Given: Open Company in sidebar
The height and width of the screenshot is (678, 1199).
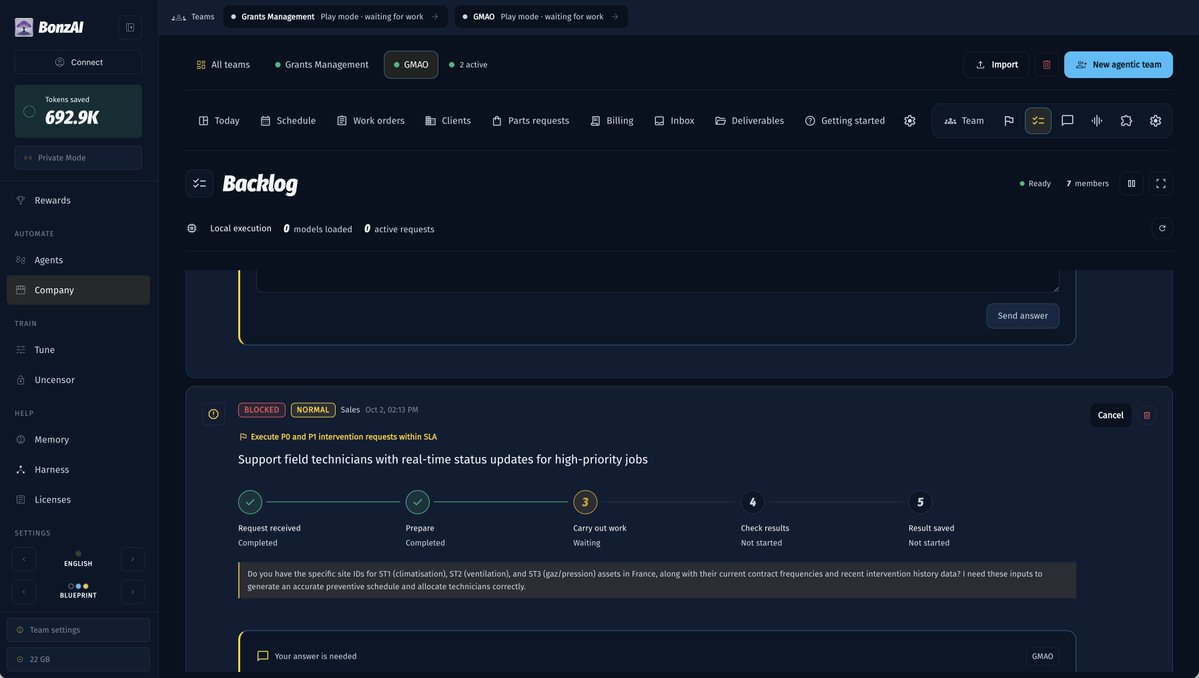Looking at the screenshot, I should 78,290.
